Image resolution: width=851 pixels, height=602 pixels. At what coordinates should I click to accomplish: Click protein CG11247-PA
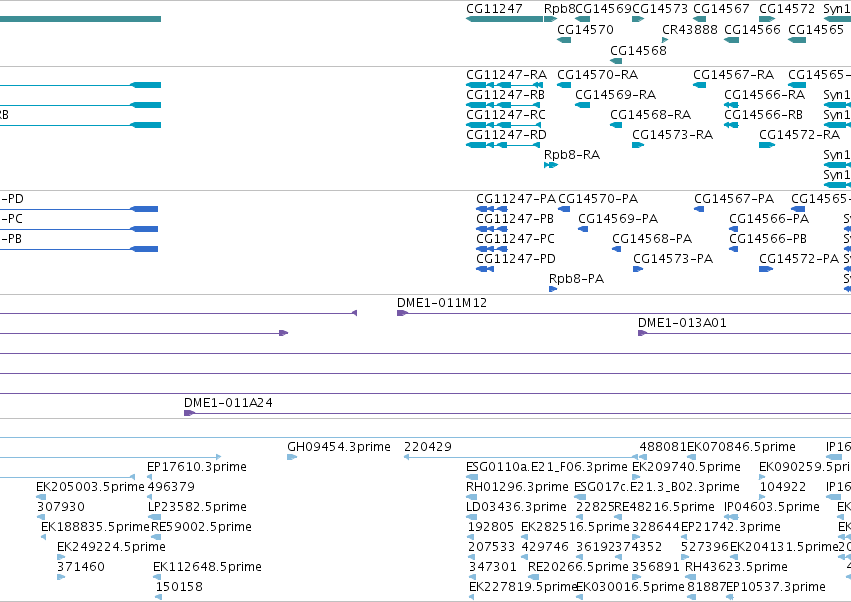pyautogui.click(x=516, y=199)
